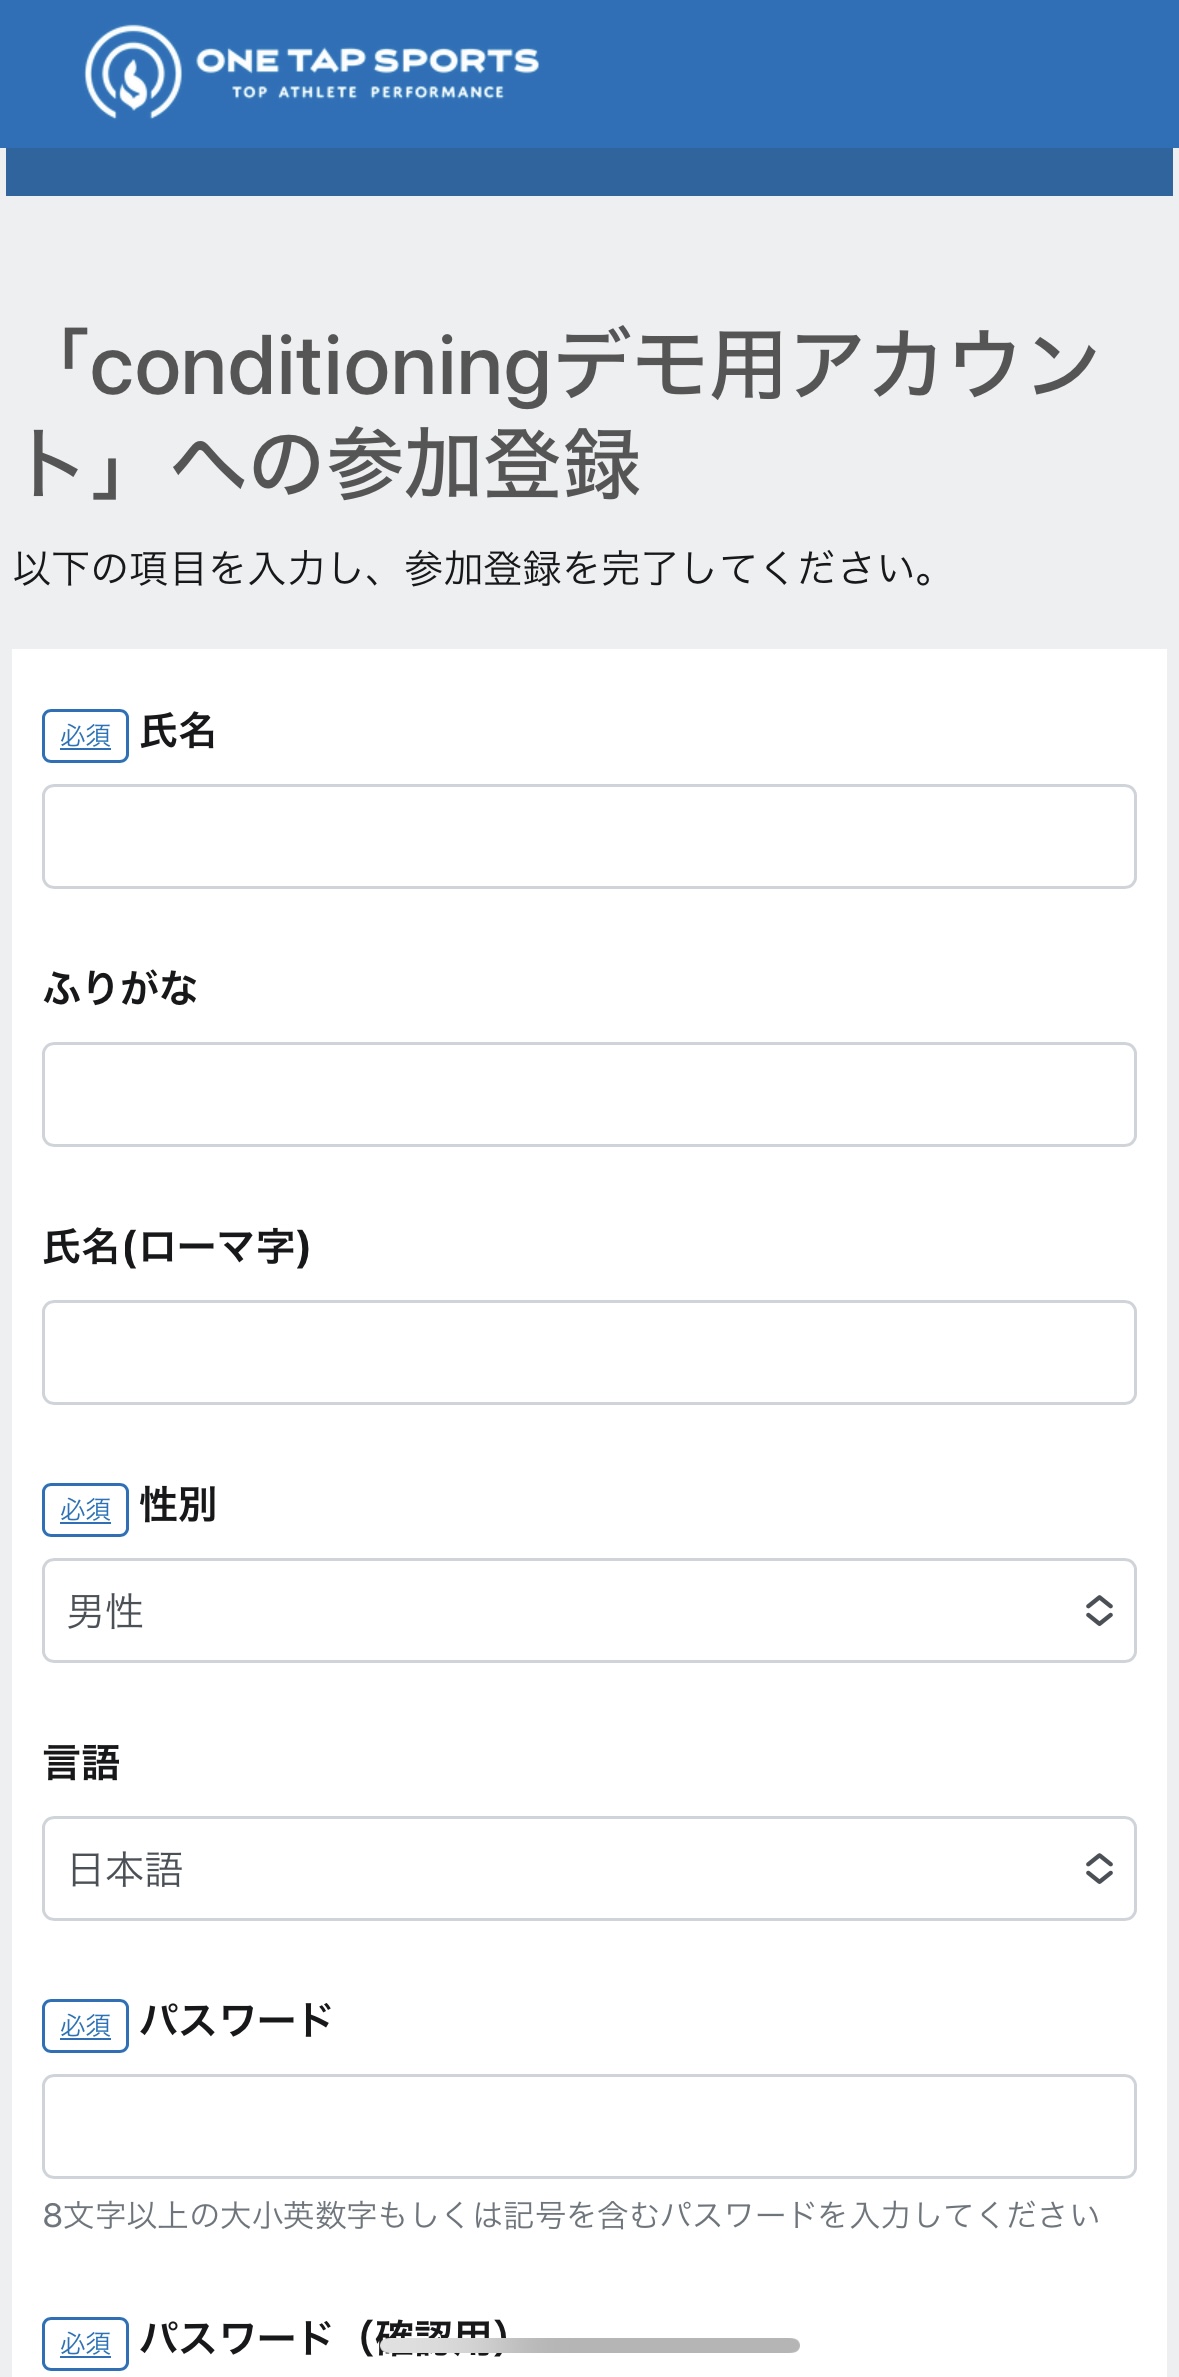Viewport: 1179px width, 2377px height.
Task: Click the 言語 field label
Action: click(82, 1763)
